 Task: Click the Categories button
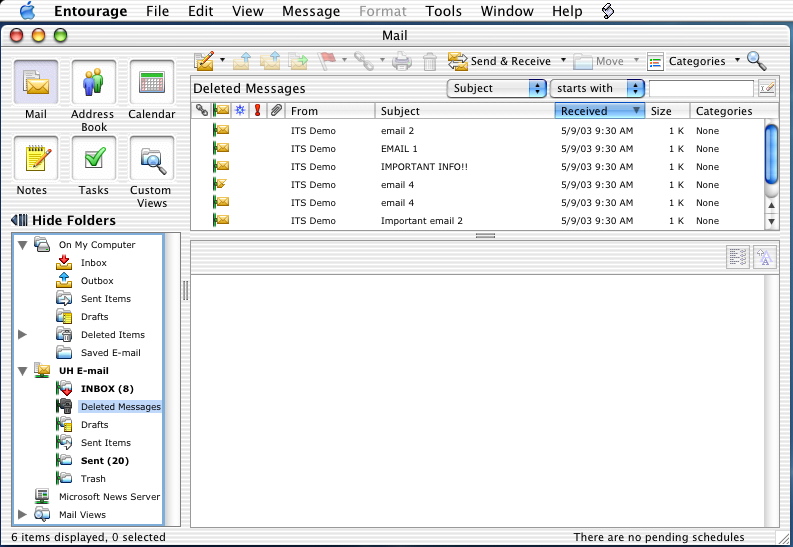tap(686, 61)
